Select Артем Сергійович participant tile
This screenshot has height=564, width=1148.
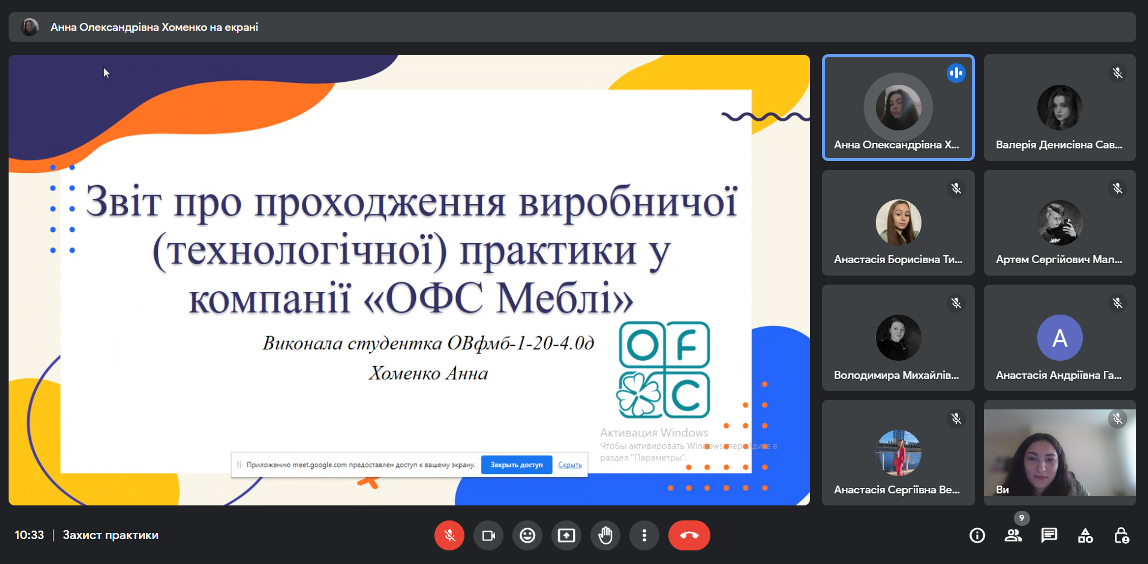pos(1060,222)
